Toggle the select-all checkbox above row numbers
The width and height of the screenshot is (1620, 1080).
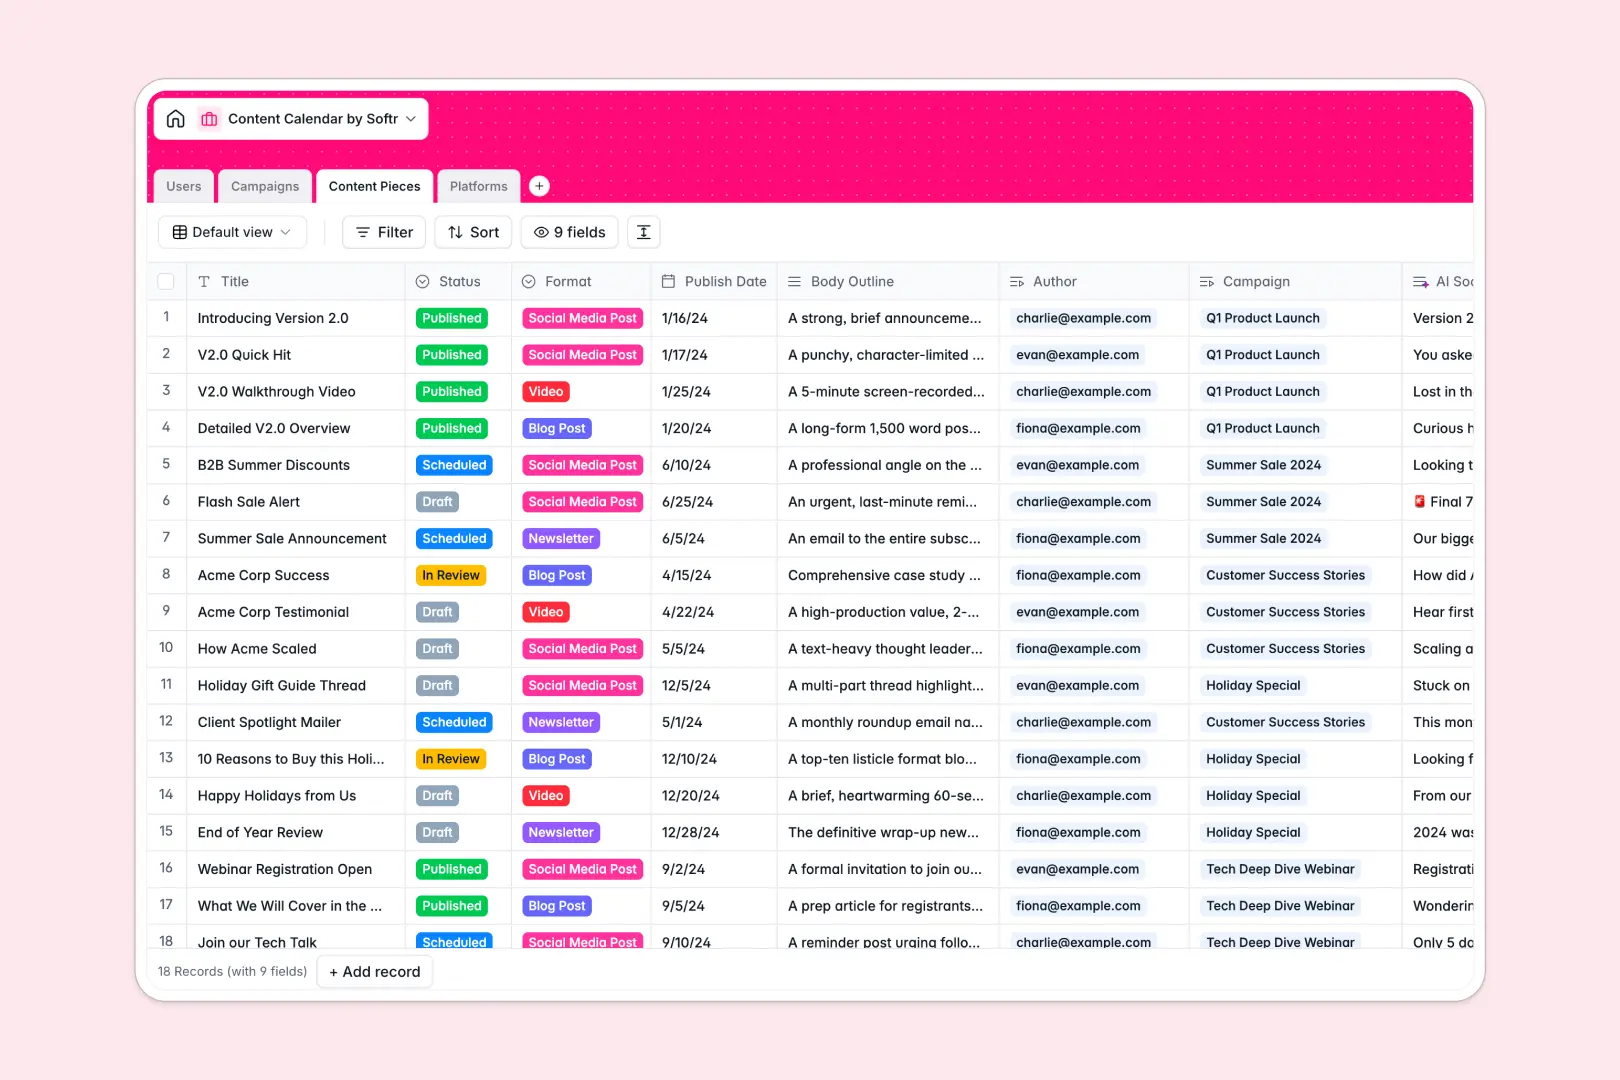pos(166,281)
